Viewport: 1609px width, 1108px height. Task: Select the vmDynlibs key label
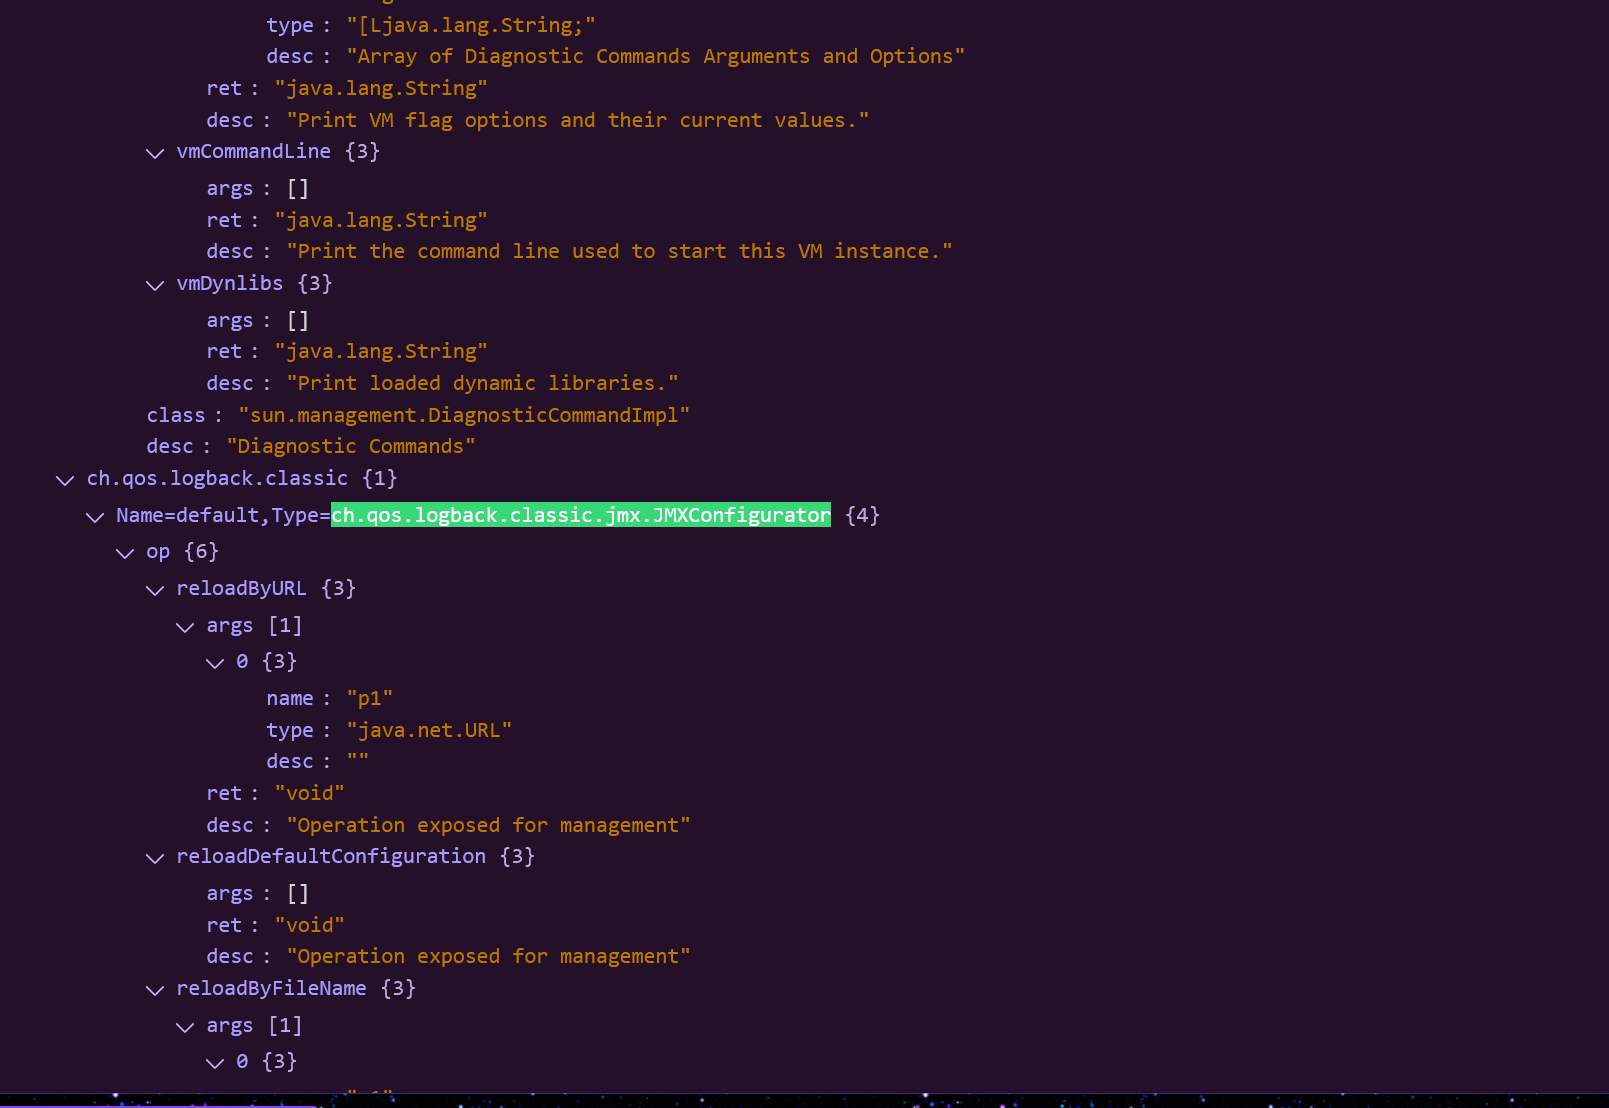230,283
